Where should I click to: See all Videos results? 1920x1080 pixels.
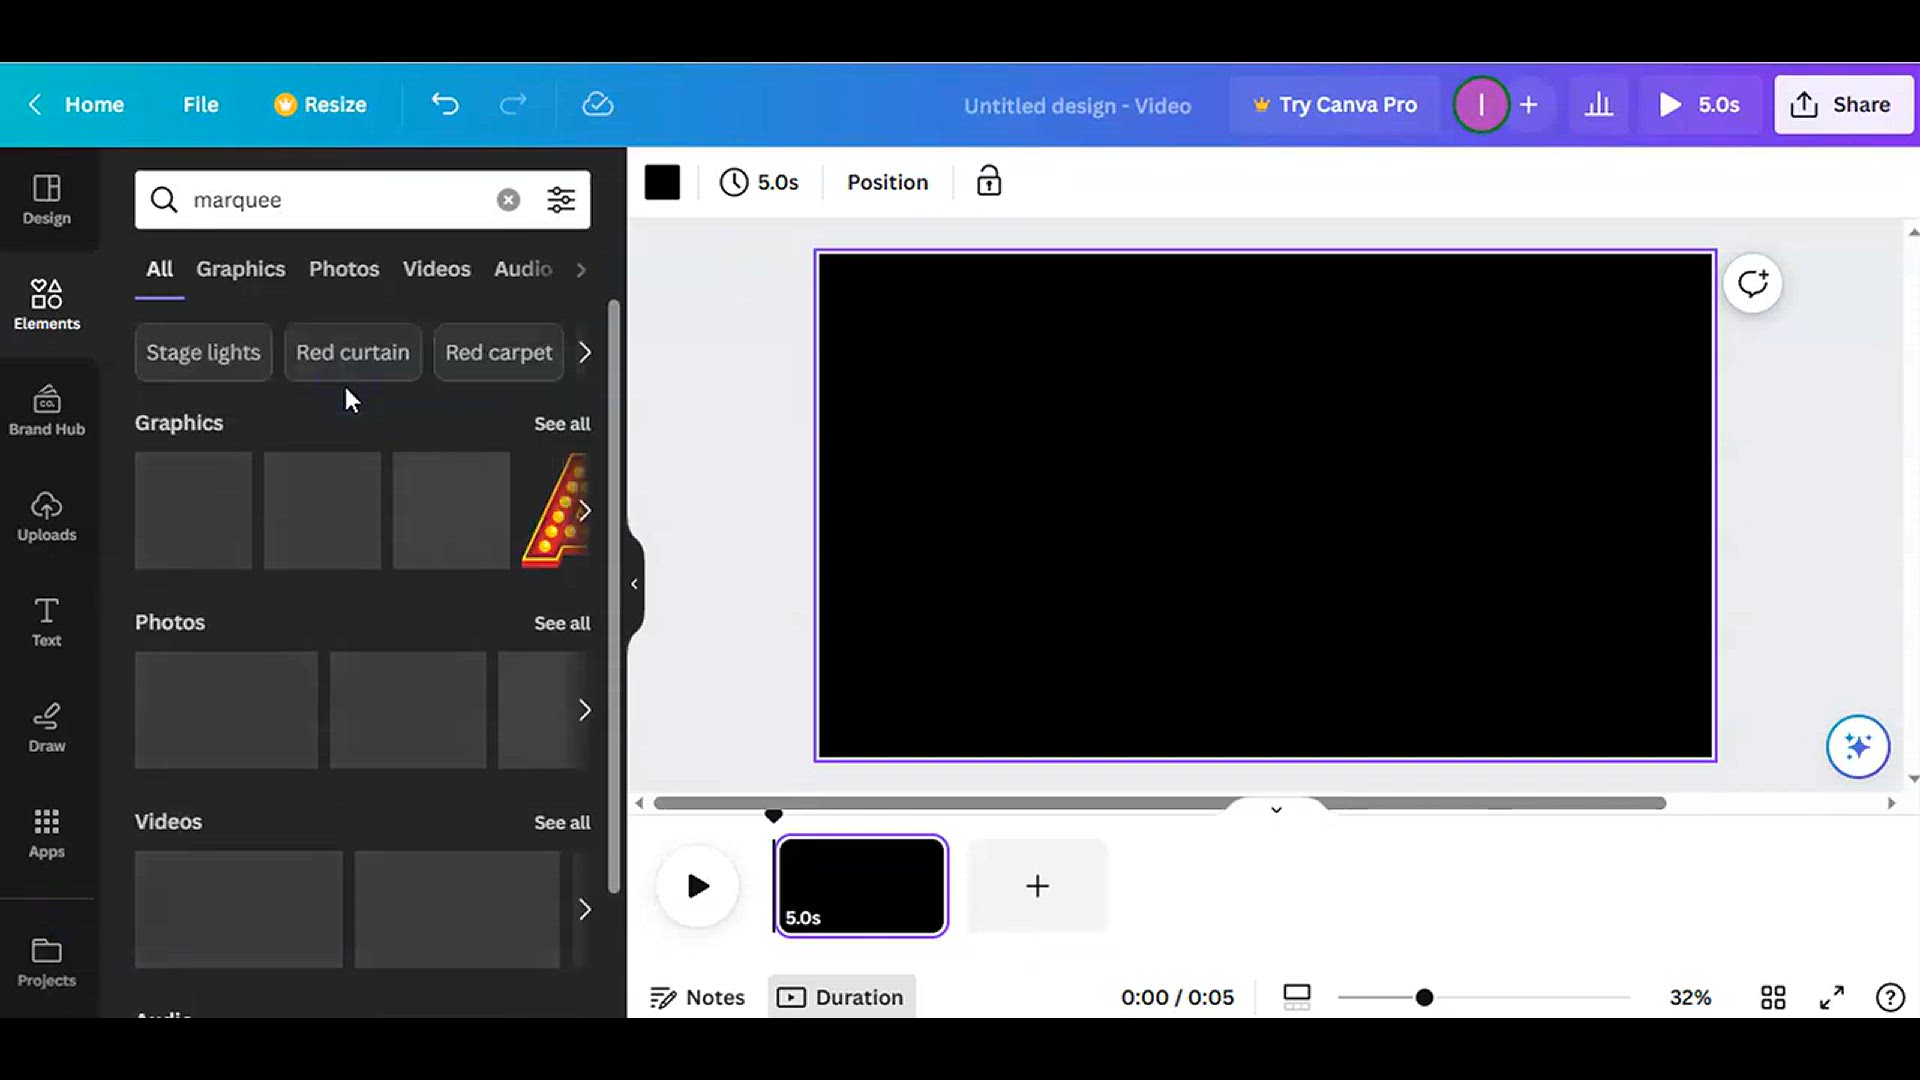click(562, 822)
